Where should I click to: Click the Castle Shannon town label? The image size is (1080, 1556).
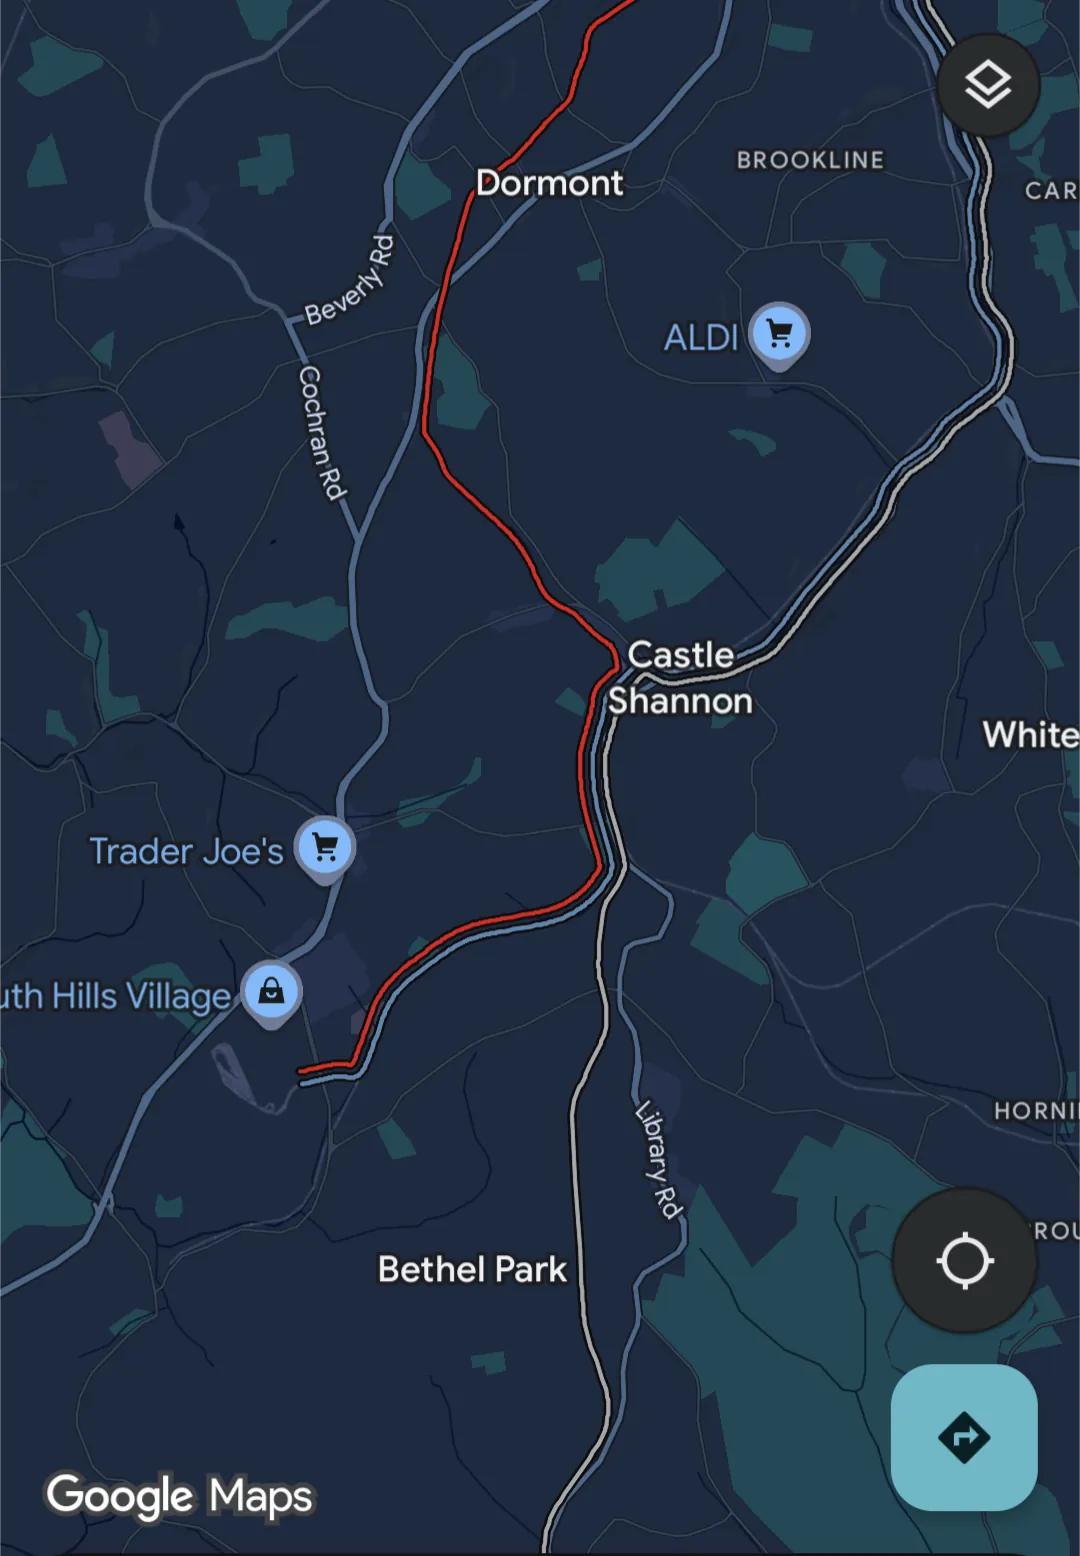click(681, 678)
